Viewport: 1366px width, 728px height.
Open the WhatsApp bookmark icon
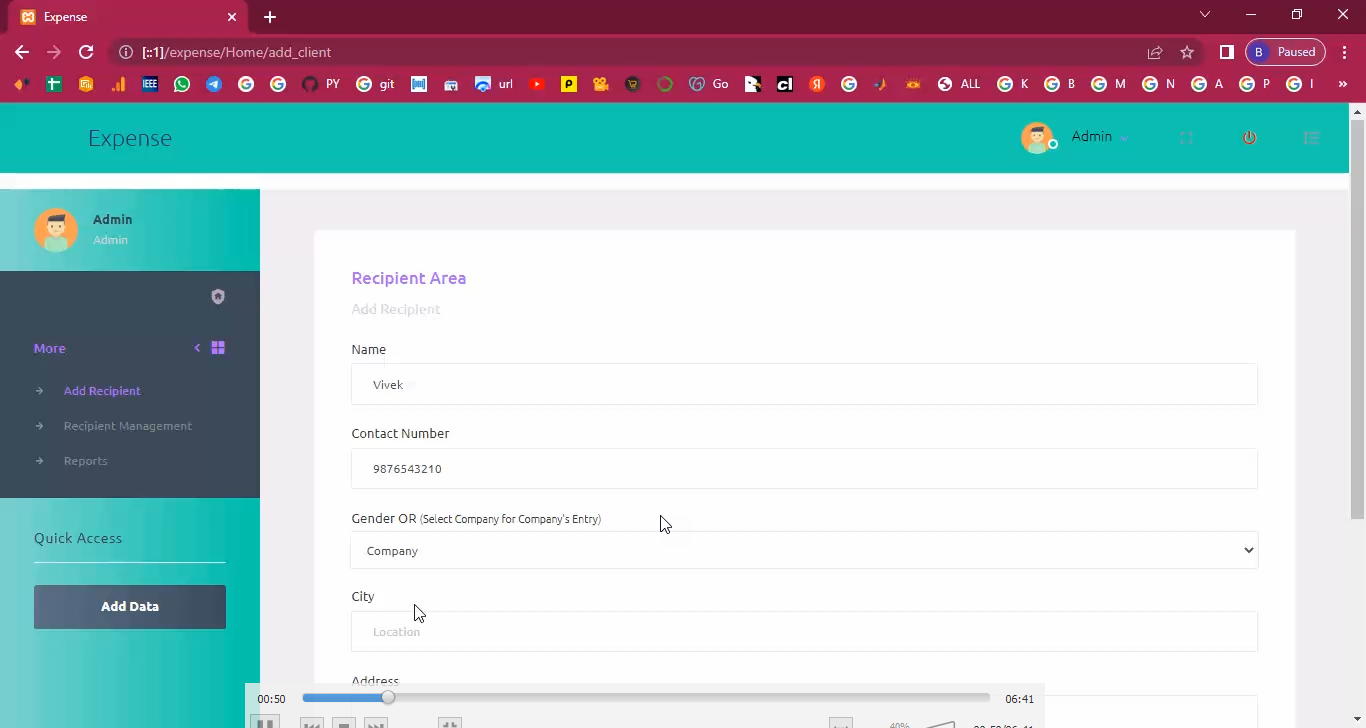[182, 85]
